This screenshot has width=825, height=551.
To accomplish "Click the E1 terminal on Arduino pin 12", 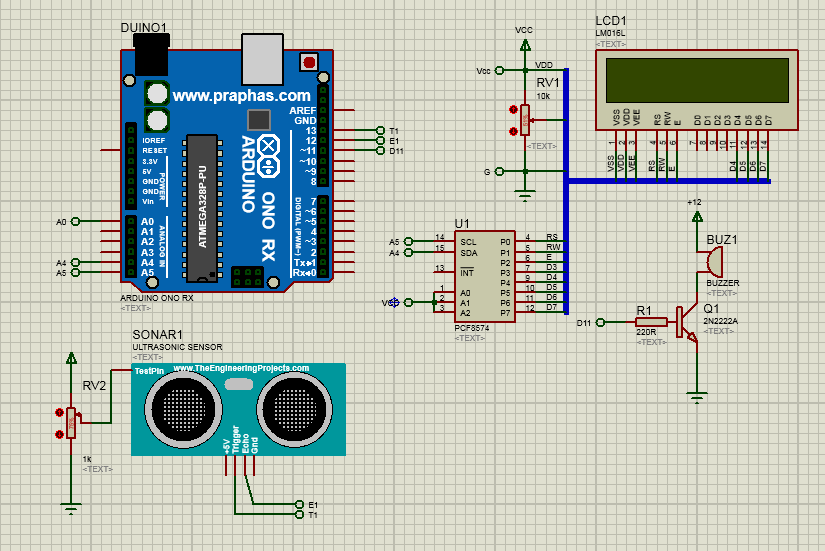I will click(380, 141).
